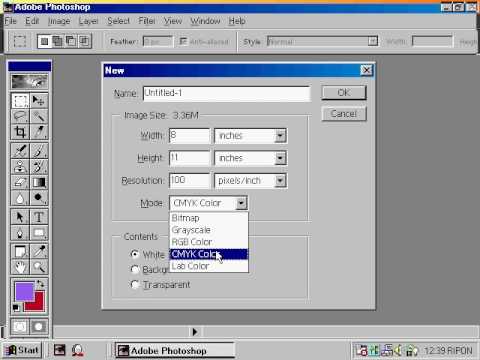The width and height of the screenshot is (480, 360).
Task: Open the Layer menu
Action: pyautogui.click(x=88, y=21)
